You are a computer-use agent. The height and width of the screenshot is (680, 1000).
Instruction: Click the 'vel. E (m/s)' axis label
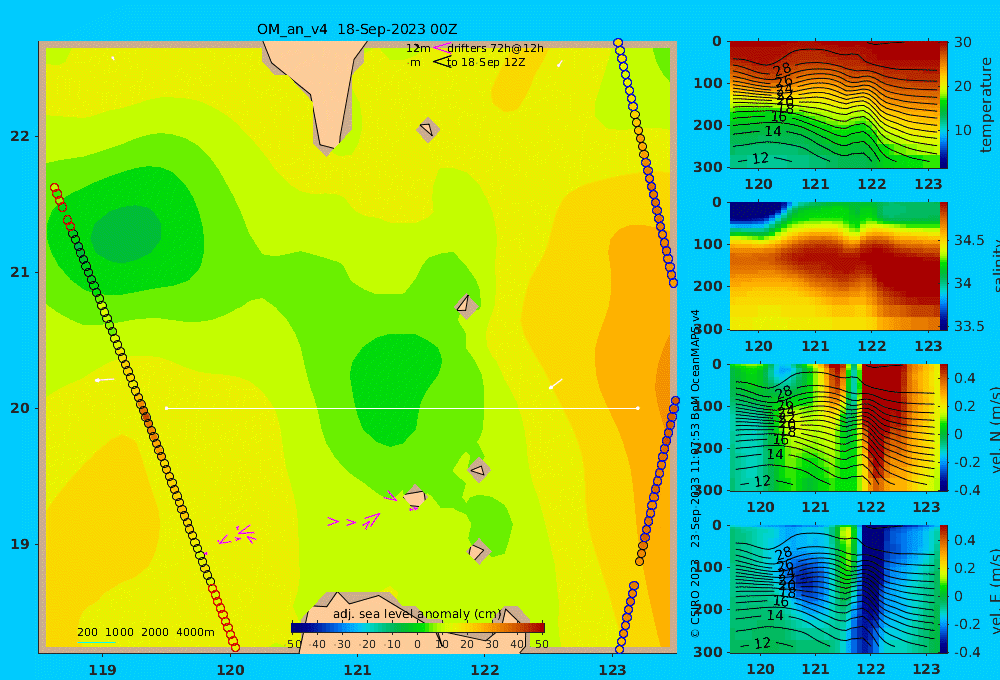994,590
